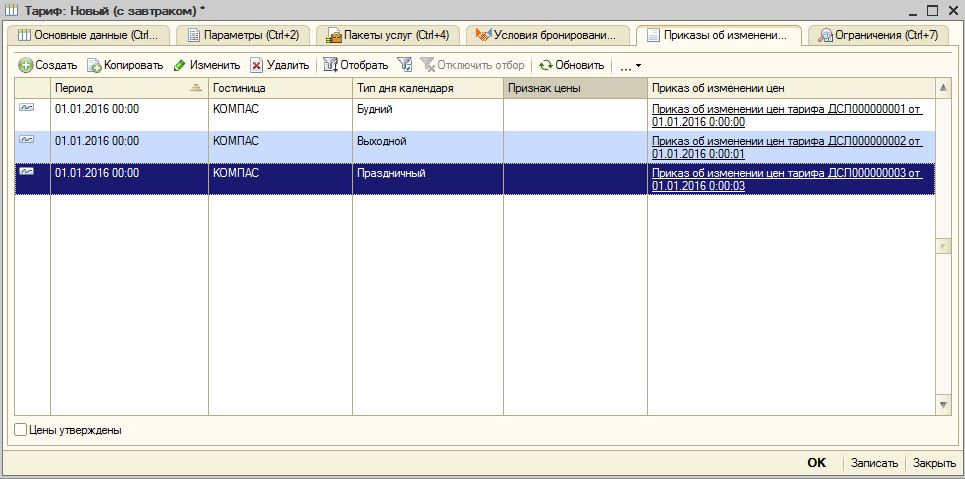
Task: Maximize the tariff window
Action: click(932, 10)
